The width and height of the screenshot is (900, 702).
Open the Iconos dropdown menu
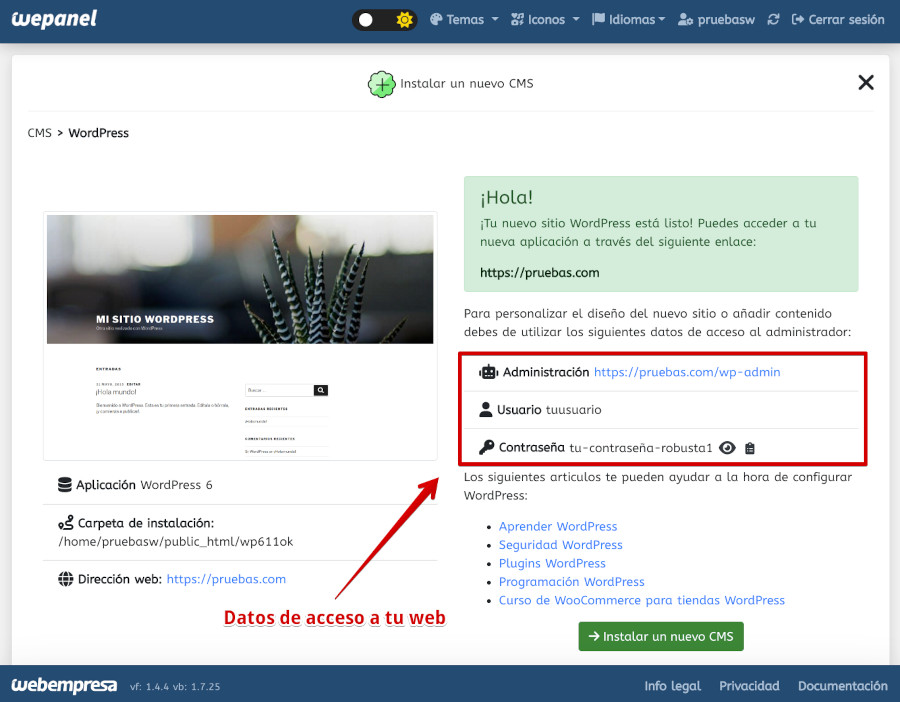545,20
